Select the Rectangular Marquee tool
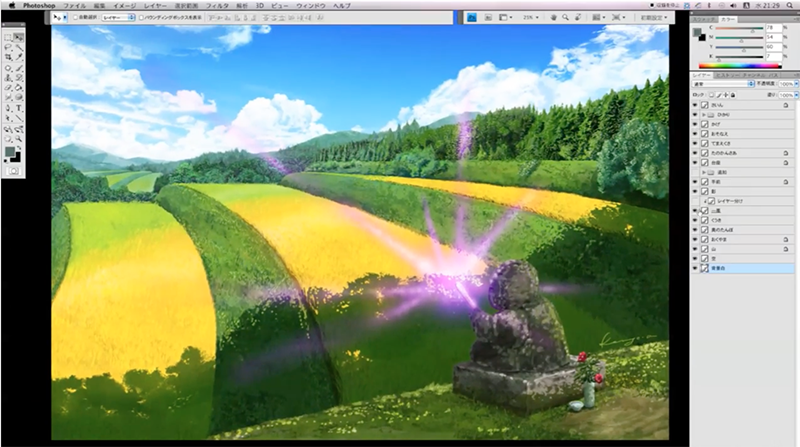The height and width of the screenshot is (447, 800). click(8, 38)
